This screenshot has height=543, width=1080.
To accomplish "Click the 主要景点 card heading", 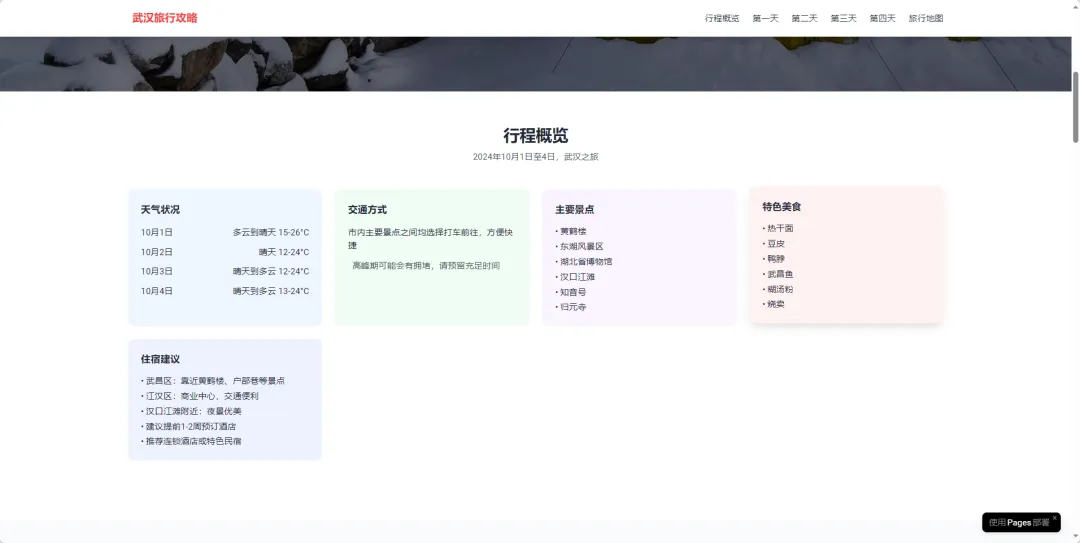I will [x=574, y=210].
